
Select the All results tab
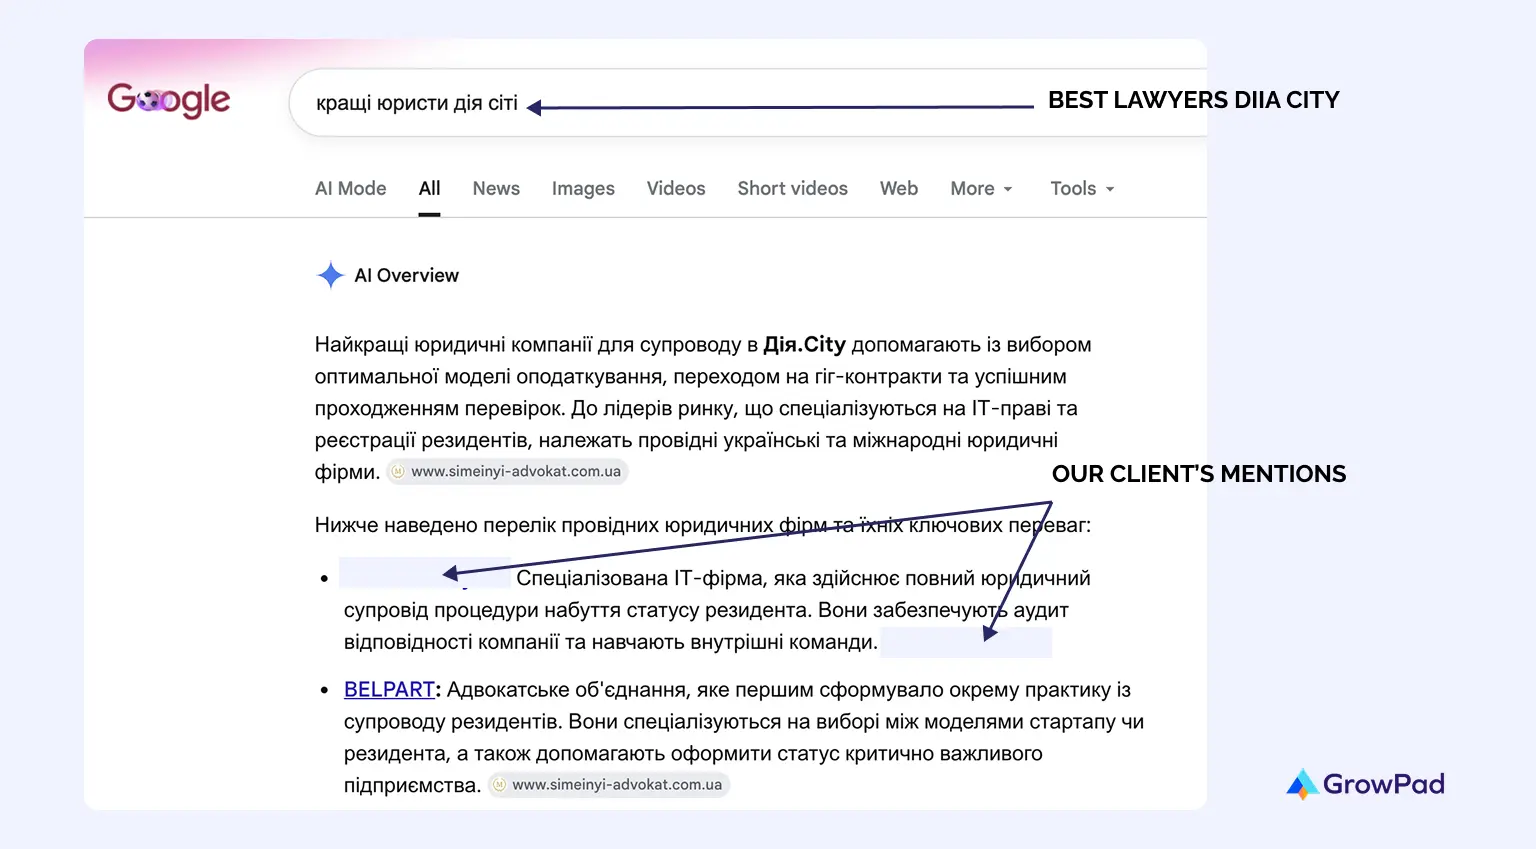pyautogui.click(x=430, y=188)
